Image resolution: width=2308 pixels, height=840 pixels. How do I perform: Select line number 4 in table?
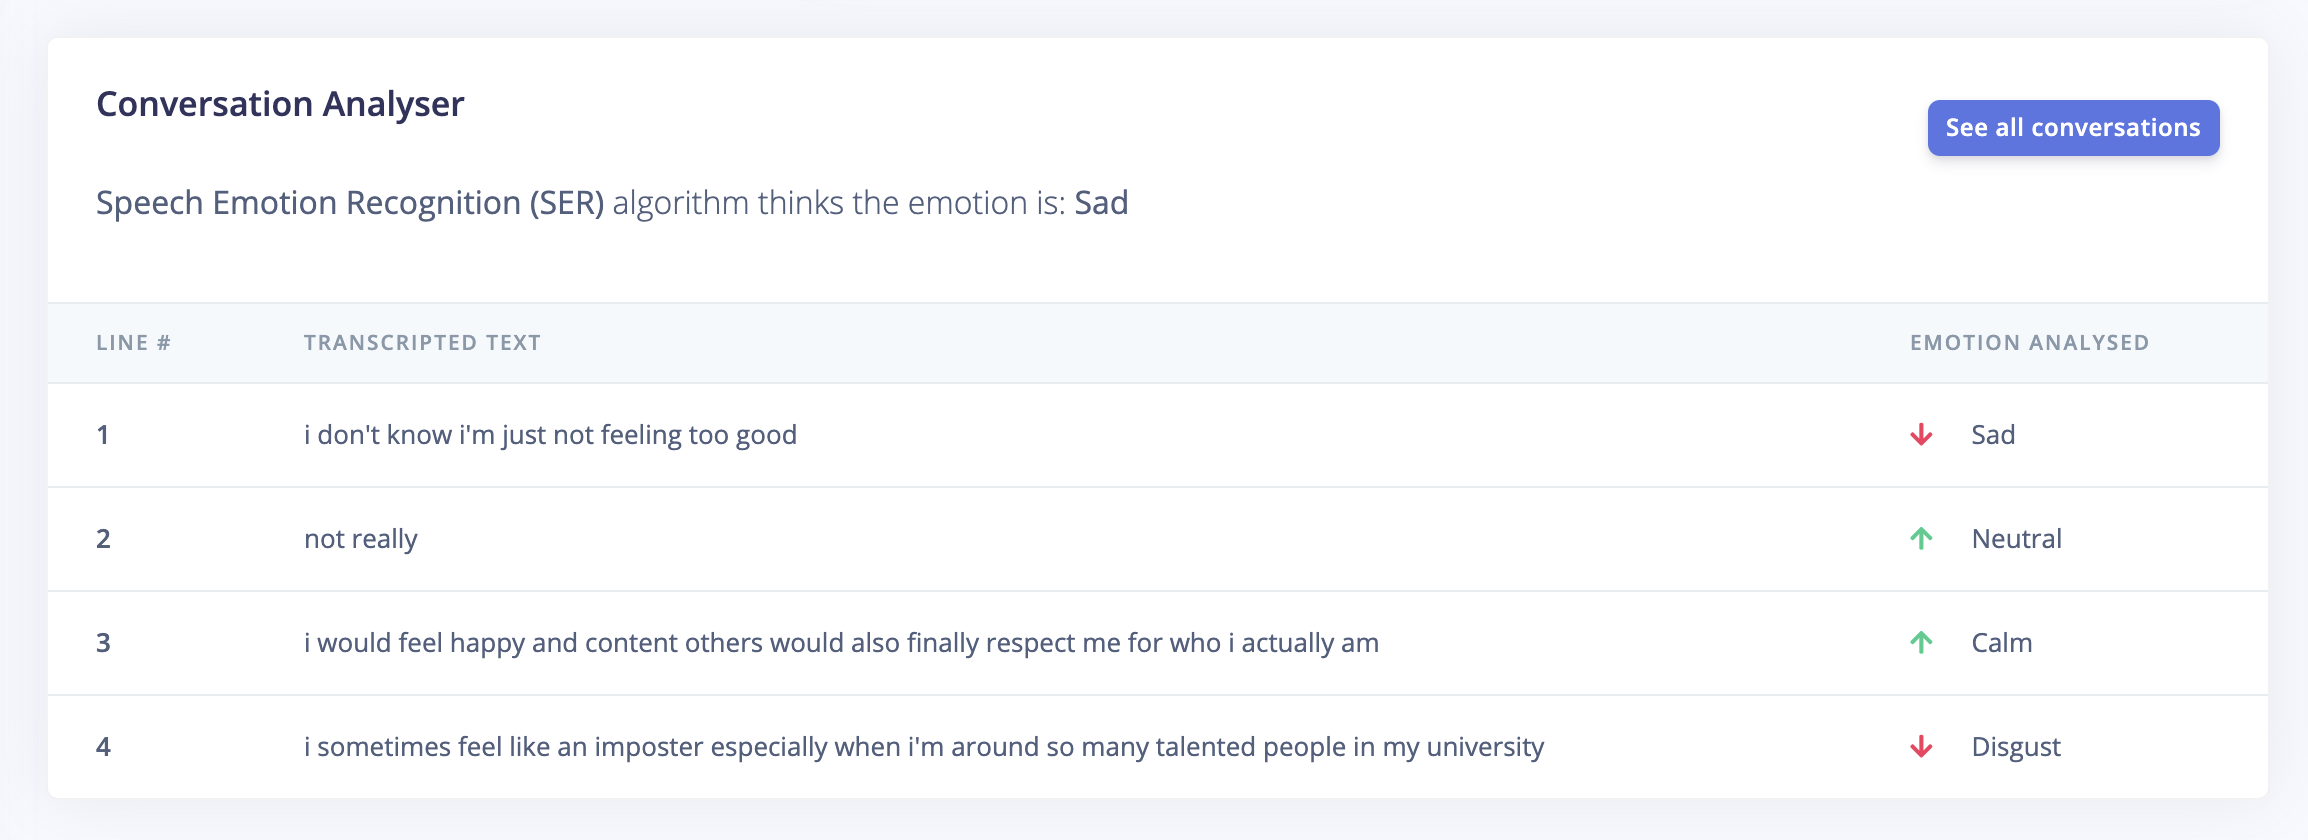click(x=103, y=747)
